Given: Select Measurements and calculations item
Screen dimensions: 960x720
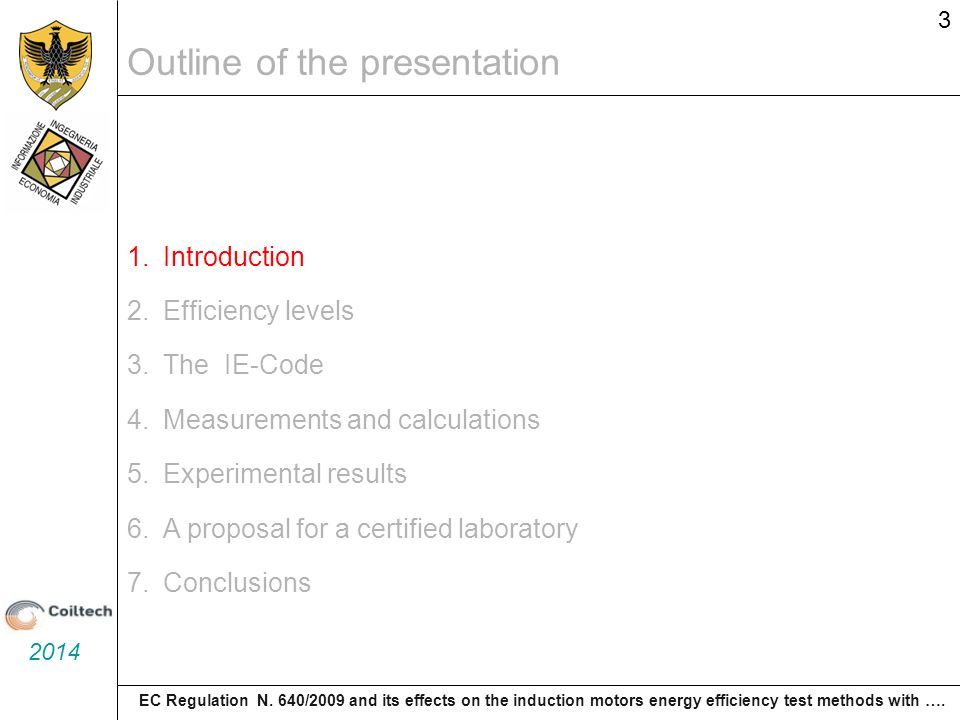Looking at the screenshot, I should pyautogui.click(x=351, y=420).
